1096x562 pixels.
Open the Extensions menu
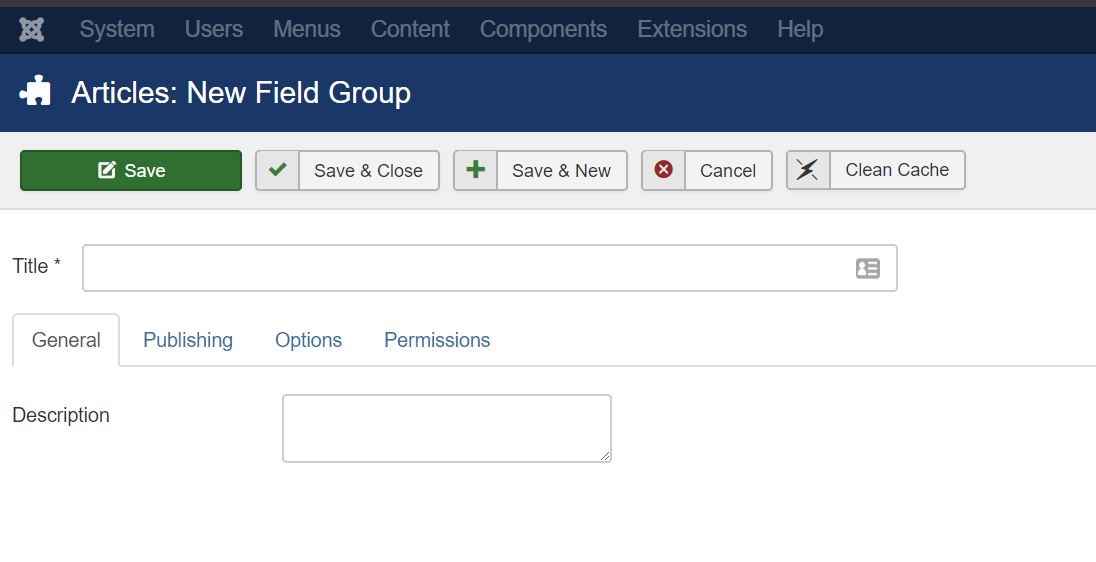[692, 29]
